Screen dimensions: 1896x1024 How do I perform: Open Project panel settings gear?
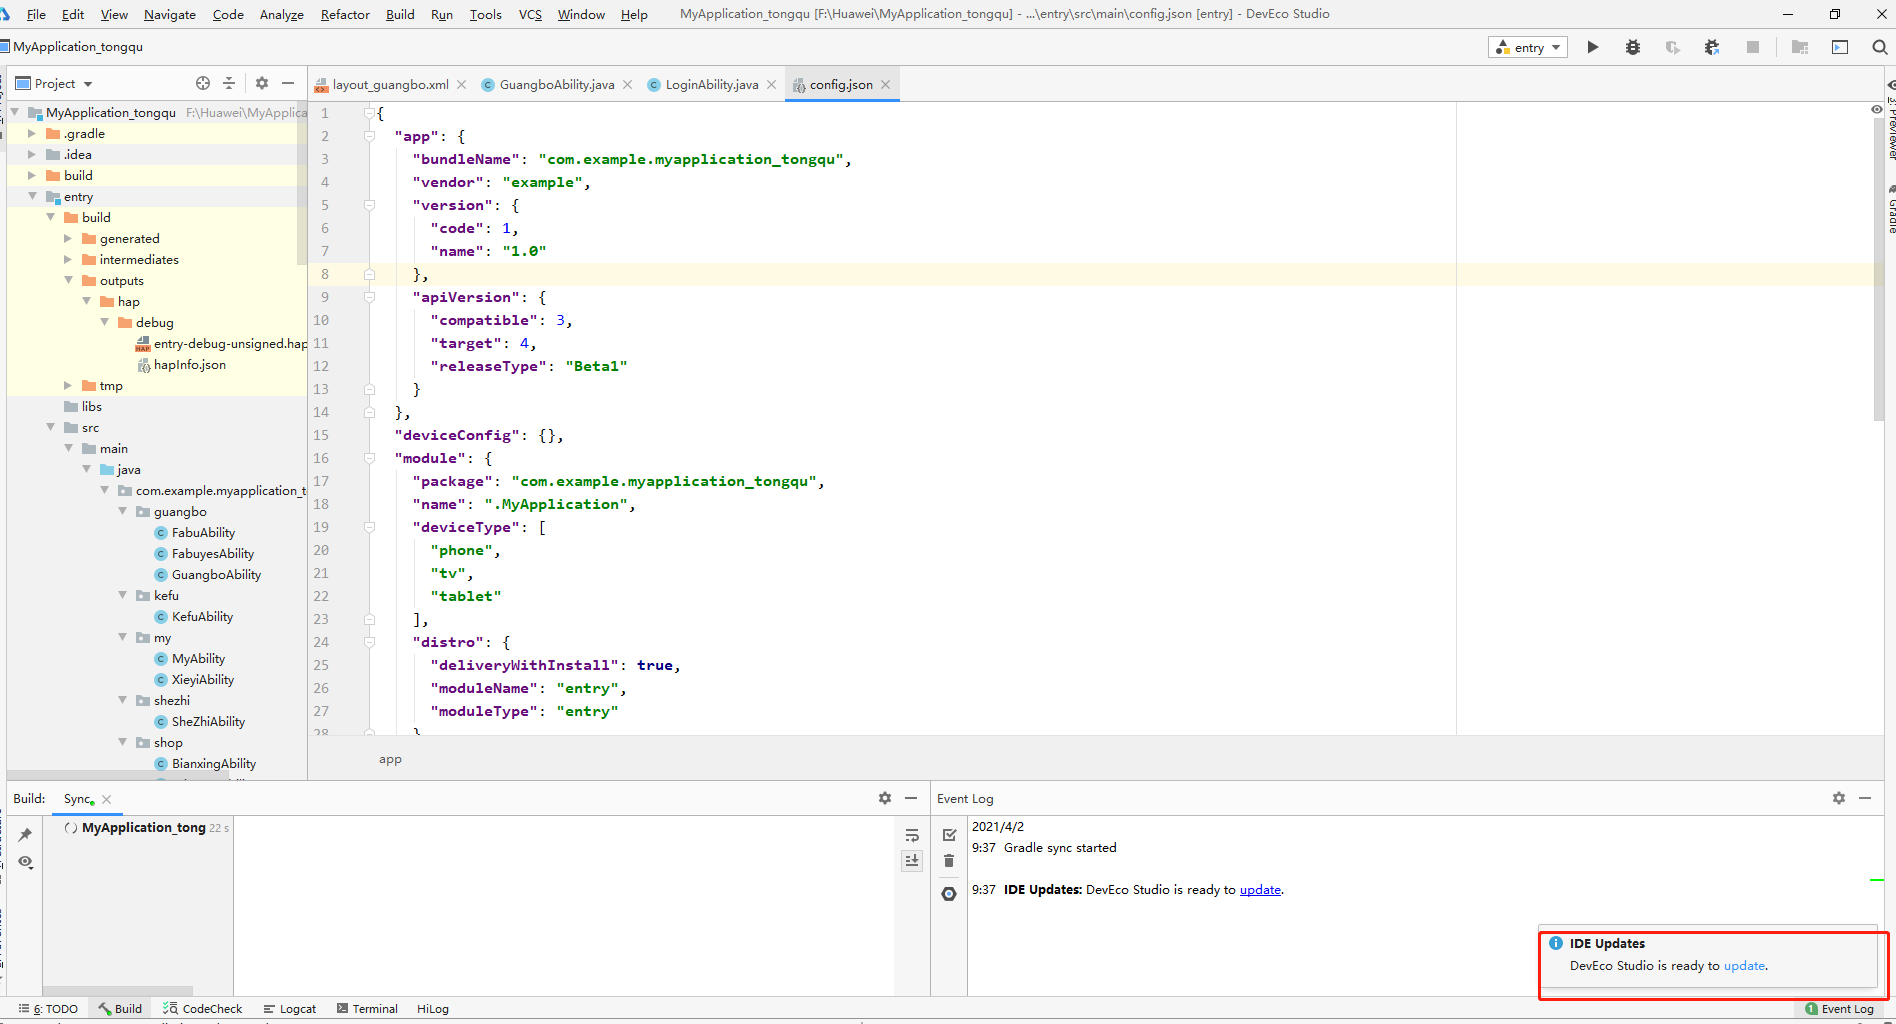tap(262, 83)
